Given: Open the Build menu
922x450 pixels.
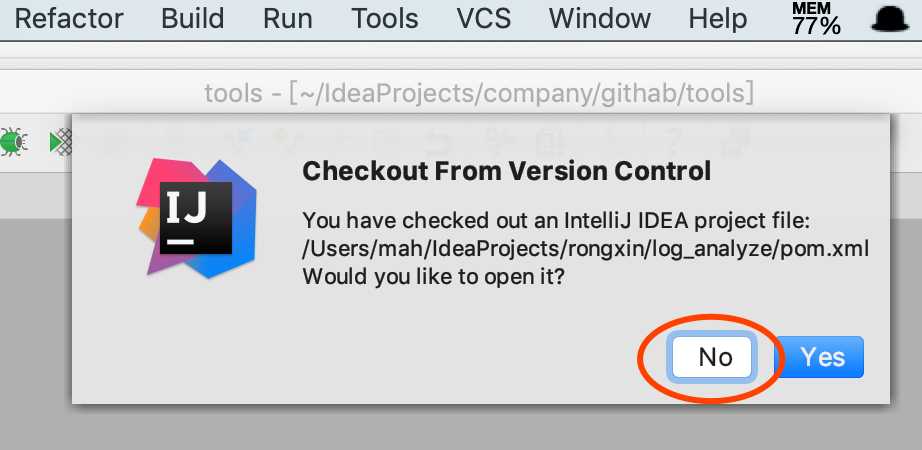Looking at the screenshot, I should [192, 19].
